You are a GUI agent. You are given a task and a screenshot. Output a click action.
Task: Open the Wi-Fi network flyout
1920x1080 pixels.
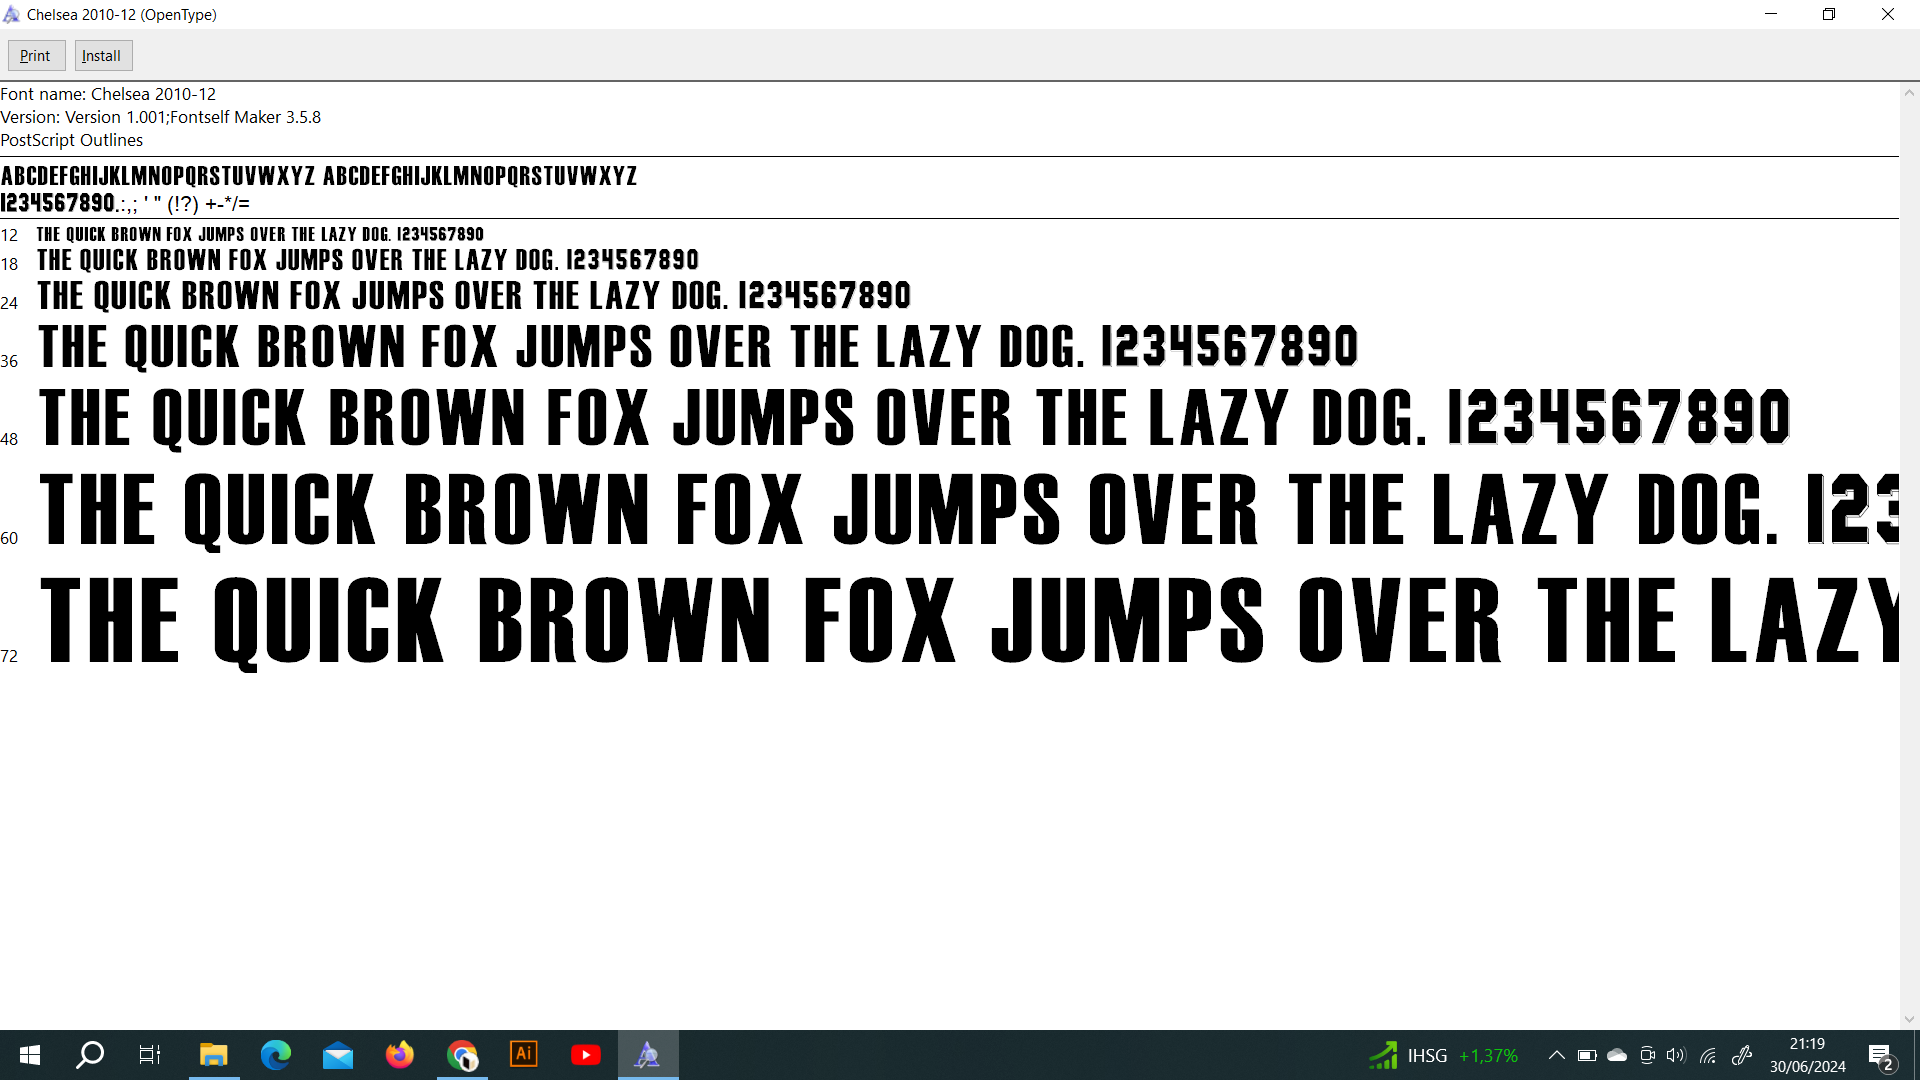point(1708,1055)
